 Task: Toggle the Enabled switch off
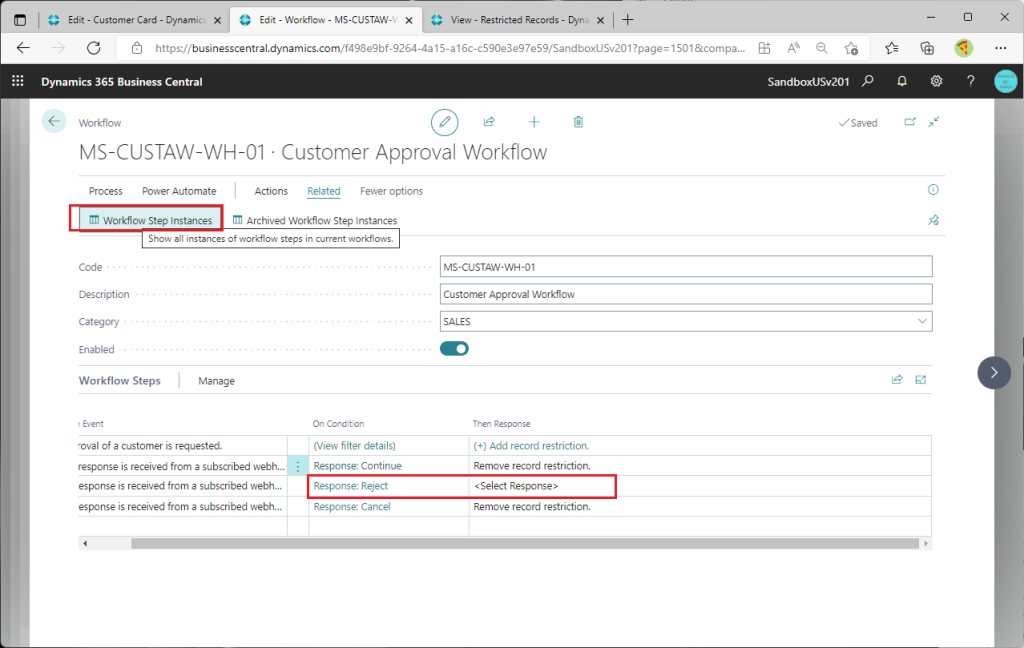(454, 349)
